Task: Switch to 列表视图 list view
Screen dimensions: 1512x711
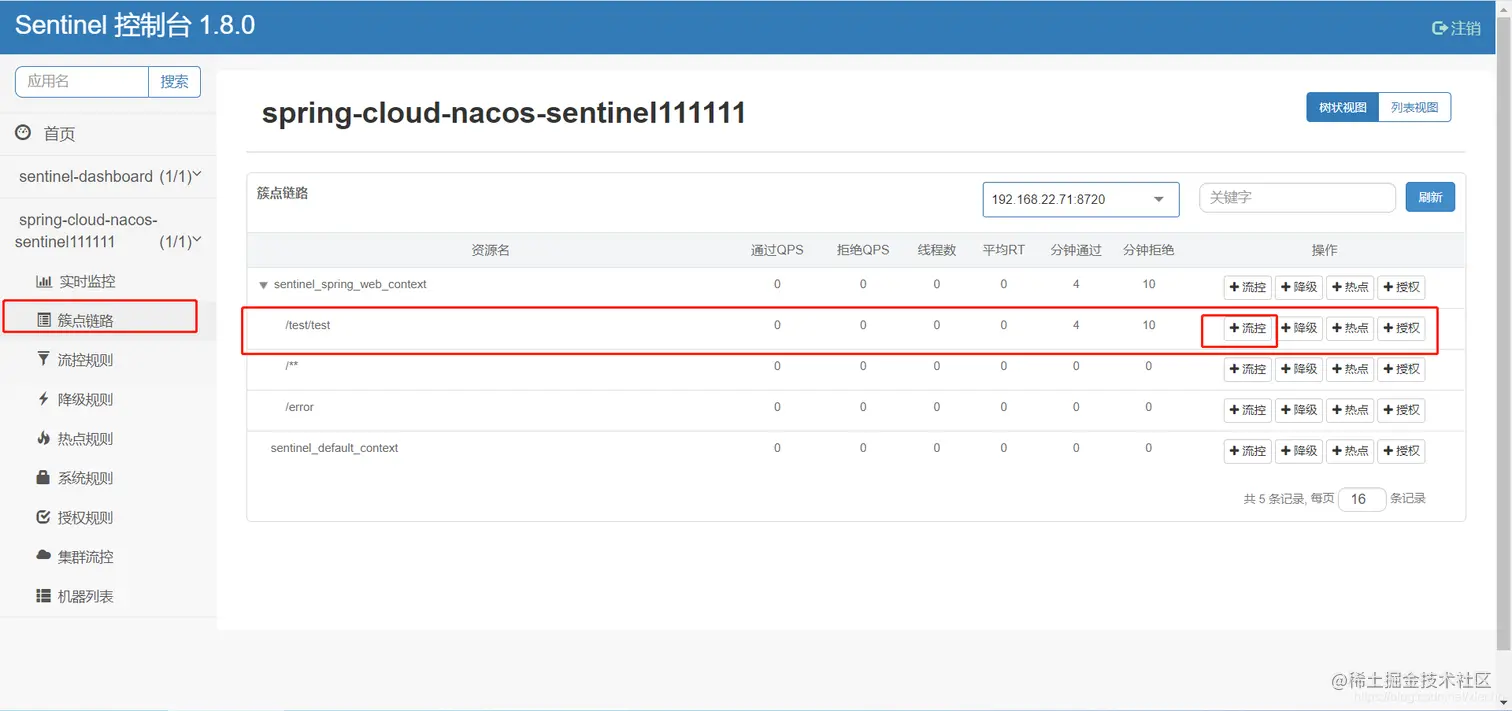Action: click(x=1414, y=107)
